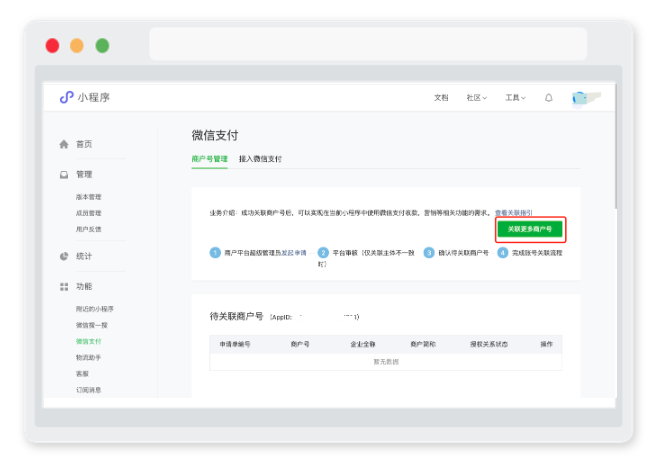Screen dimensions: 666x469
Task: Open 客服 in sidebar
Action: pos(82,374)
